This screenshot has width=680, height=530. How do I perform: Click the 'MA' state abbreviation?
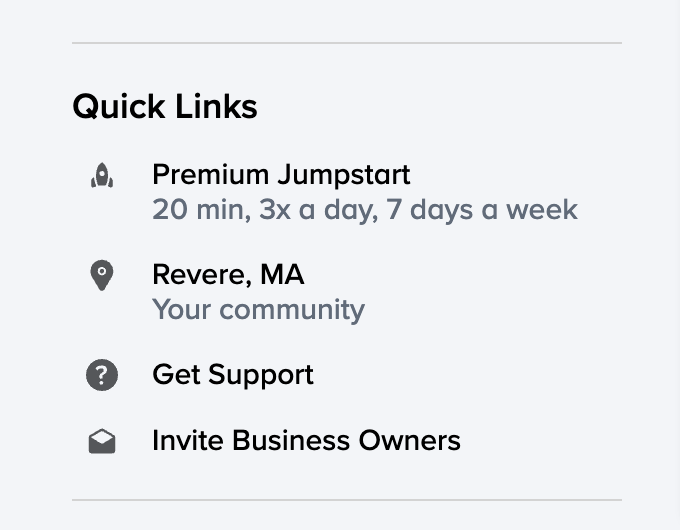coord(283,273)
